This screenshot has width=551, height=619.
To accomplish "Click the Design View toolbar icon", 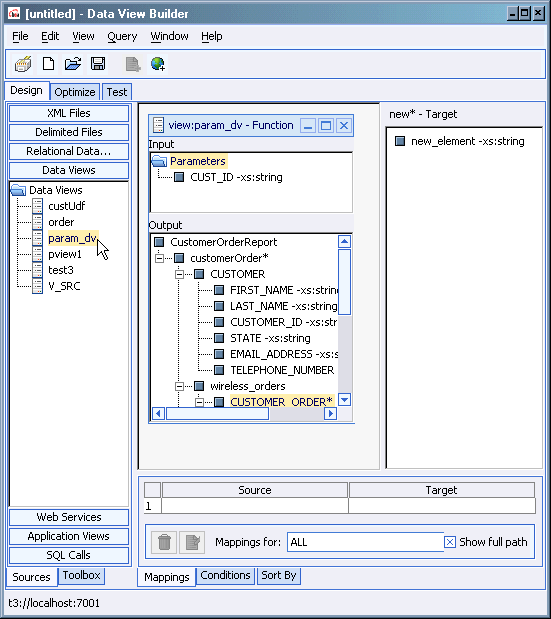I will (23, 64).
